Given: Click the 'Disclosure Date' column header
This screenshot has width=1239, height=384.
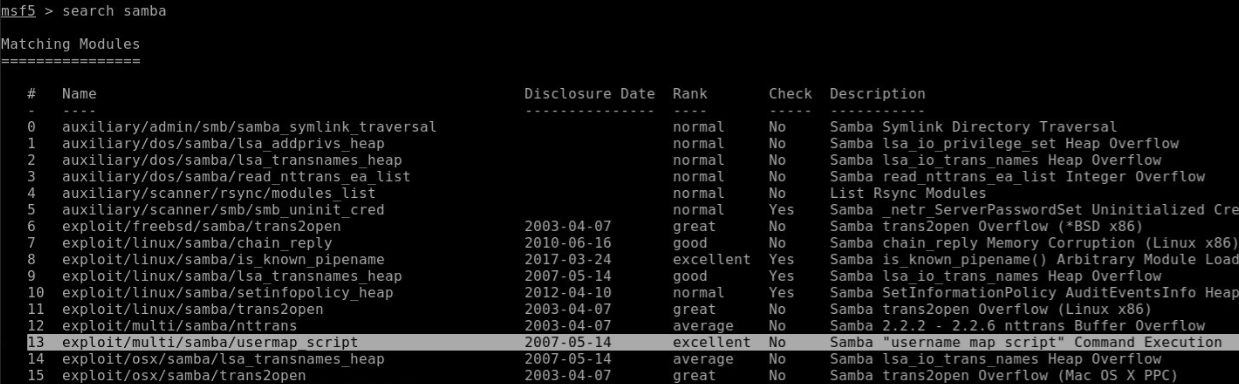Looking at the screenshot, I should 590,94.
